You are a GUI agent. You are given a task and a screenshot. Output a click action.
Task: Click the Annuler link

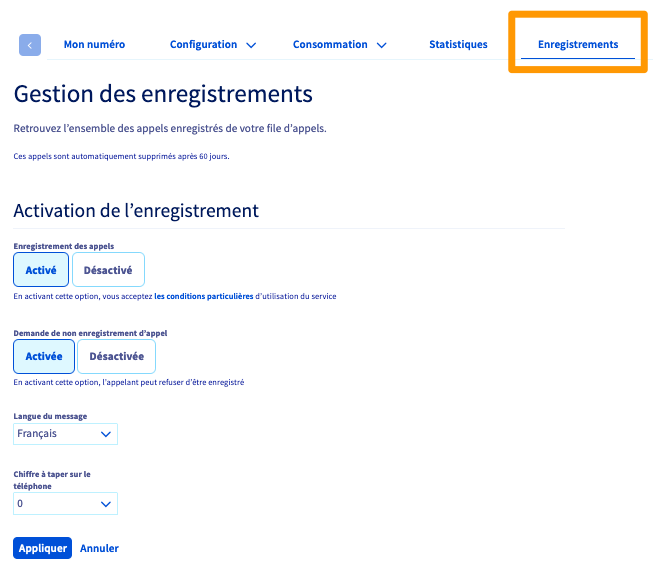point(99,548)
